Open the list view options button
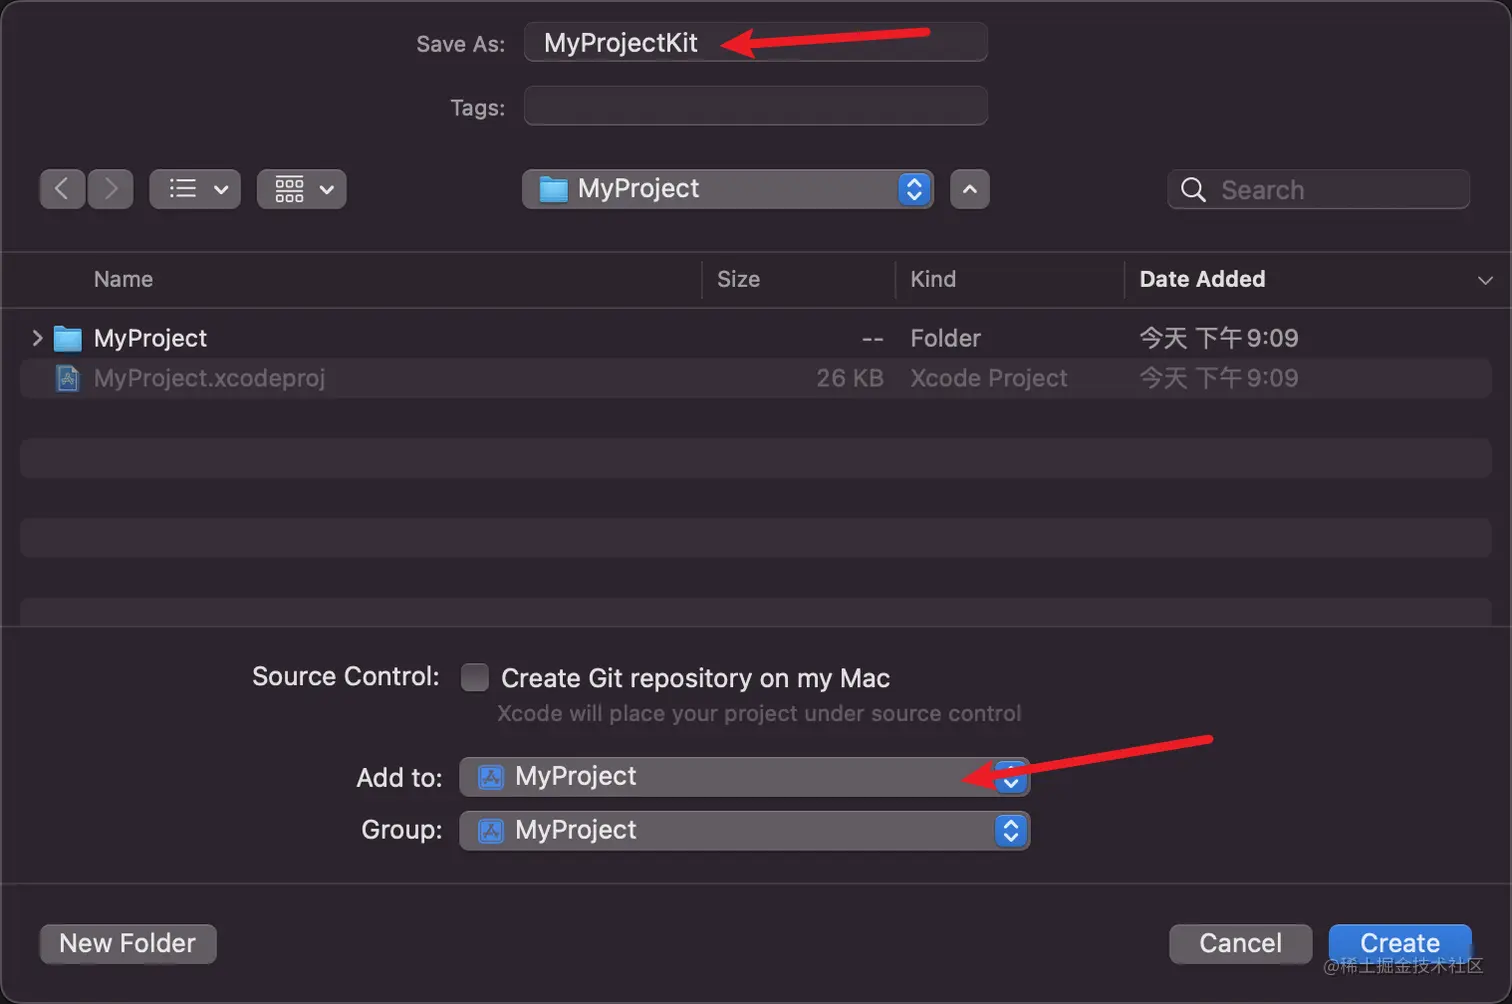1512x1004 pixels. (195, 189)
